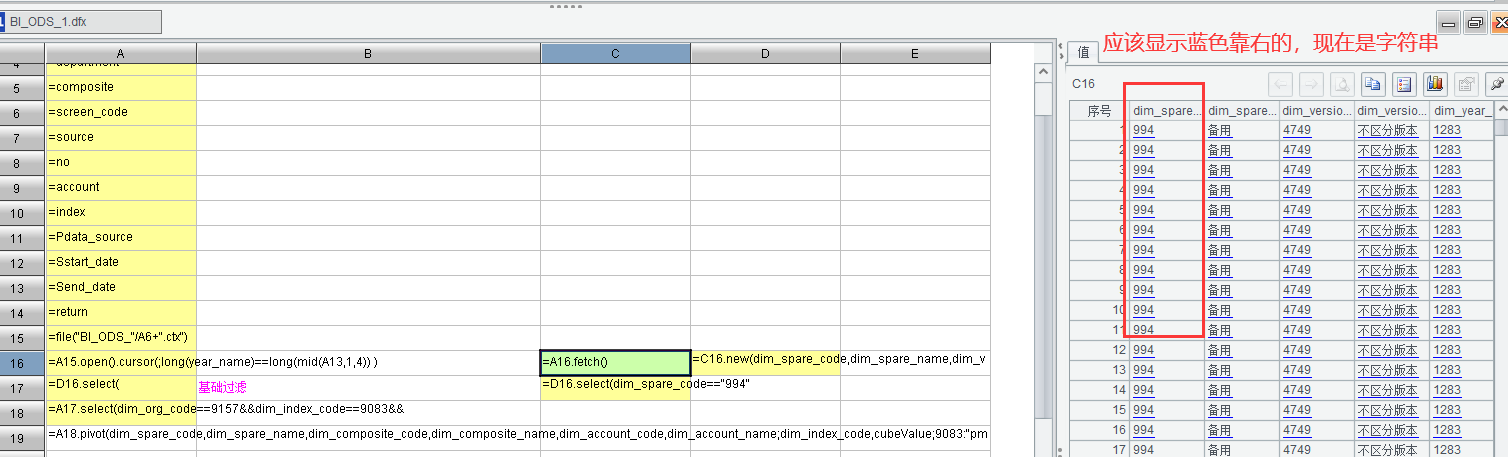The image size is (1508, 457).
Task: Click second dim_spare... column header
Action: pos(1241,110)
